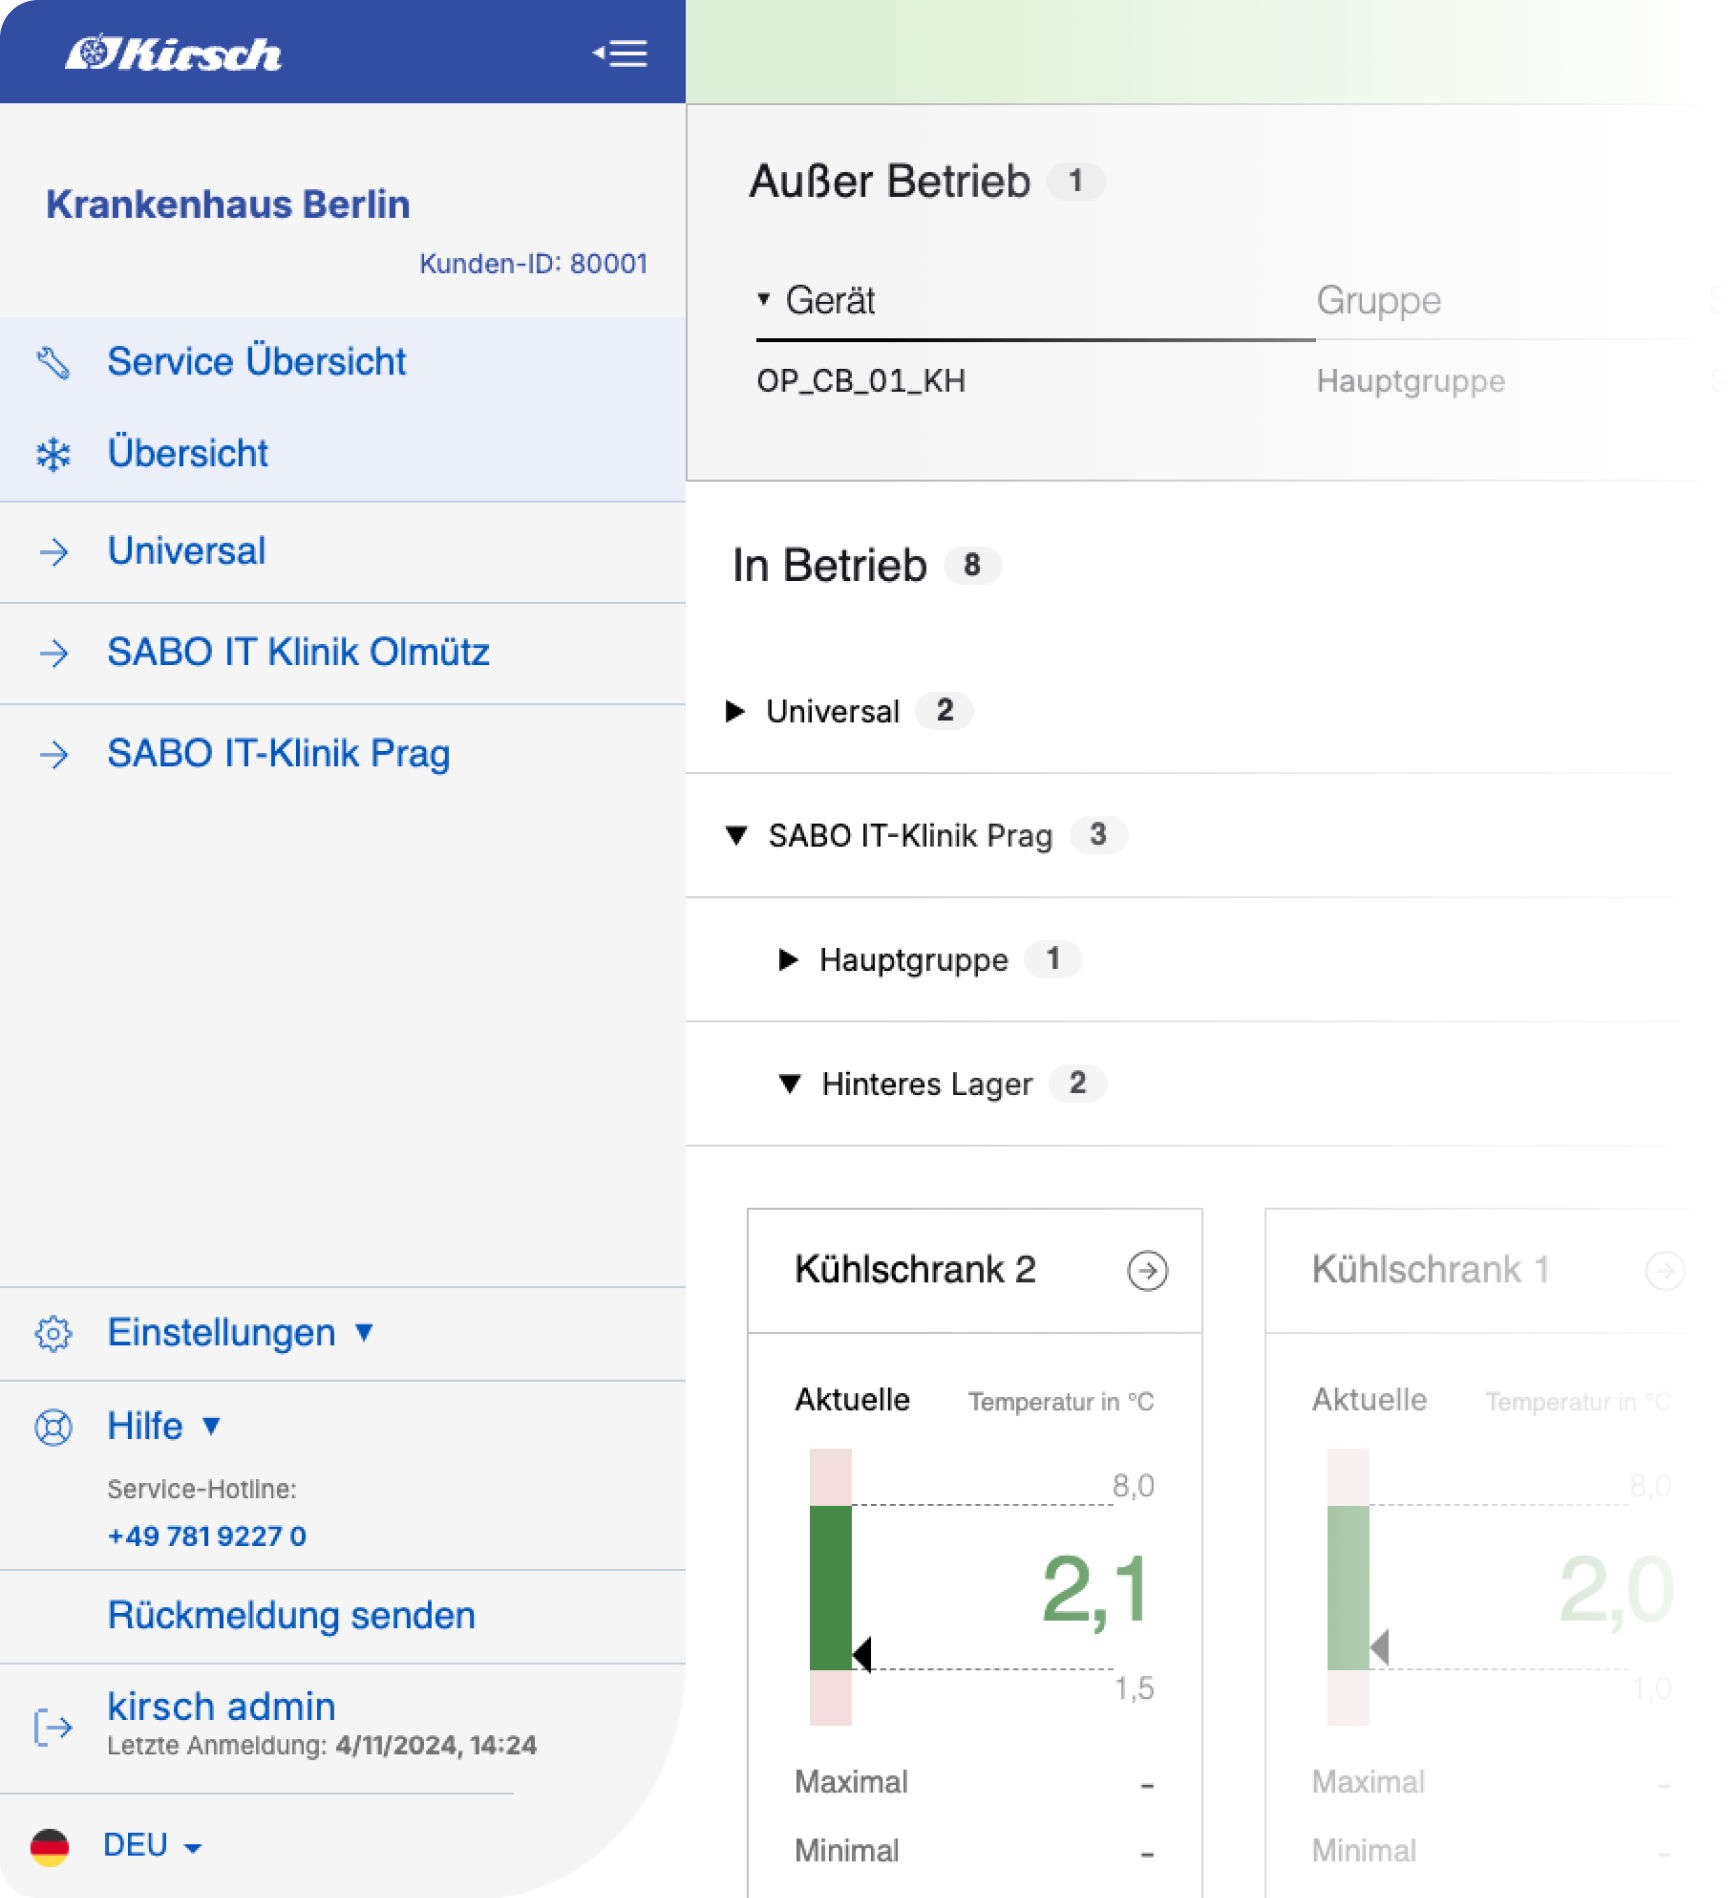
Task: Click the gear icon for Einstellungen
Action: tap(53, 1333)
